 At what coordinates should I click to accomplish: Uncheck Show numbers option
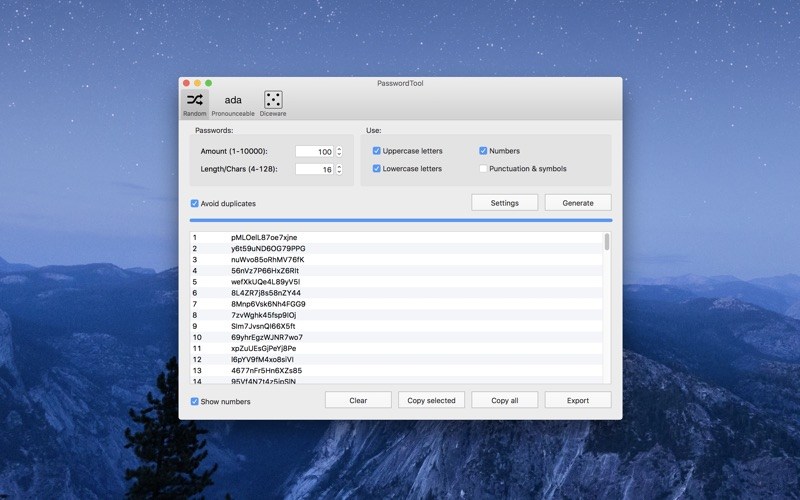point(195,401)
